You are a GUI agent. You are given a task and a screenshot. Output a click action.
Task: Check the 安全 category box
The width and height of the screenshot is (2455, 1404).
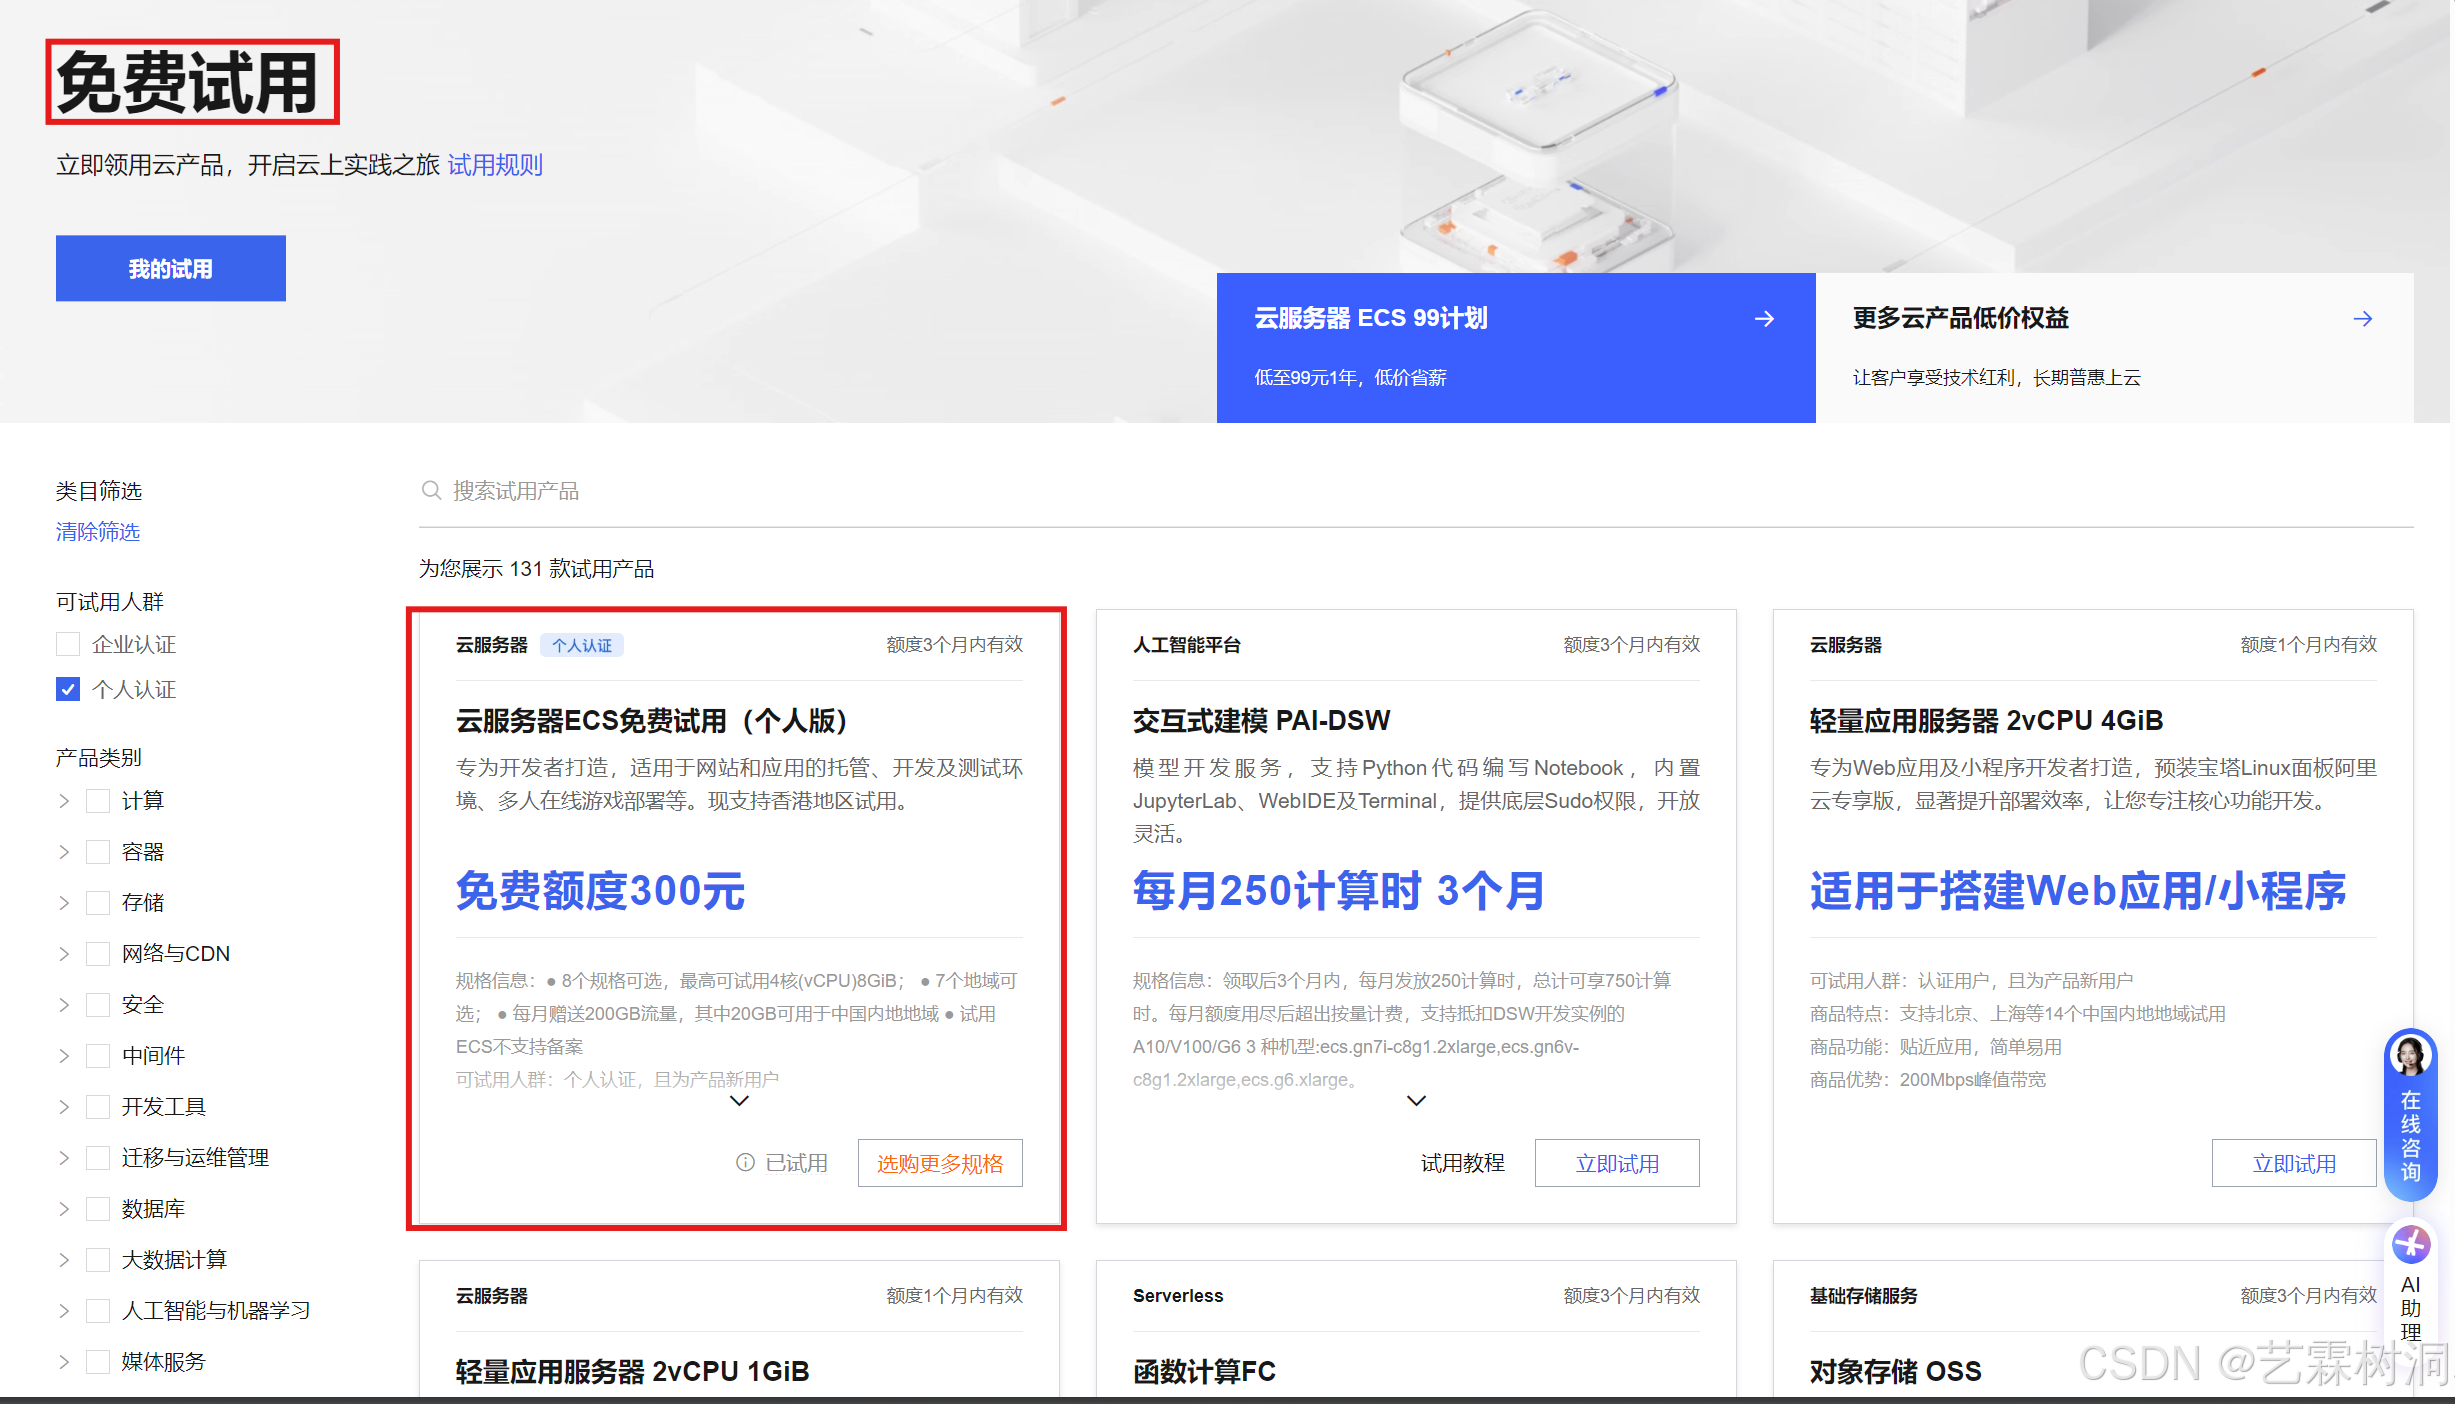coord(98,1004)
